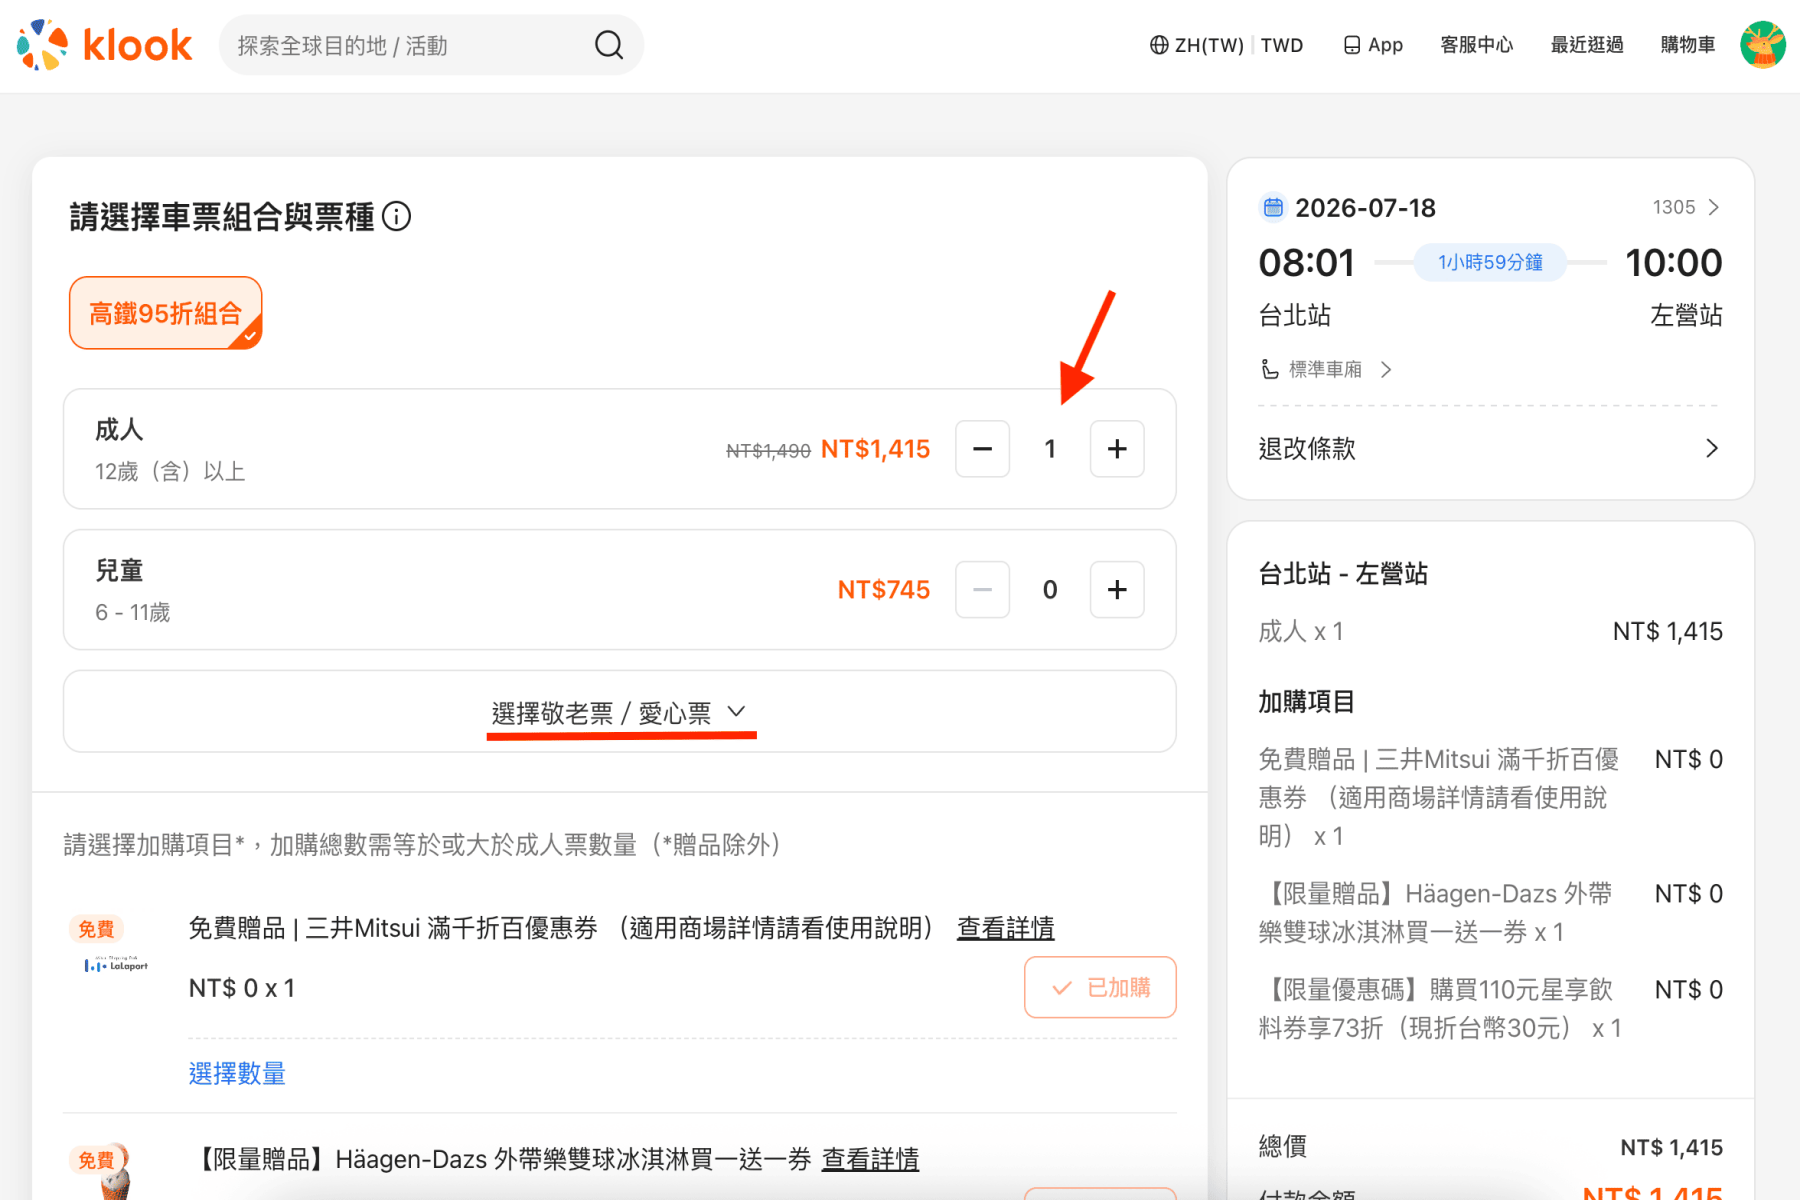Click 總價 total price row
The height and width of the screenshot is (1200, 1800).
click(1490, 1147)
